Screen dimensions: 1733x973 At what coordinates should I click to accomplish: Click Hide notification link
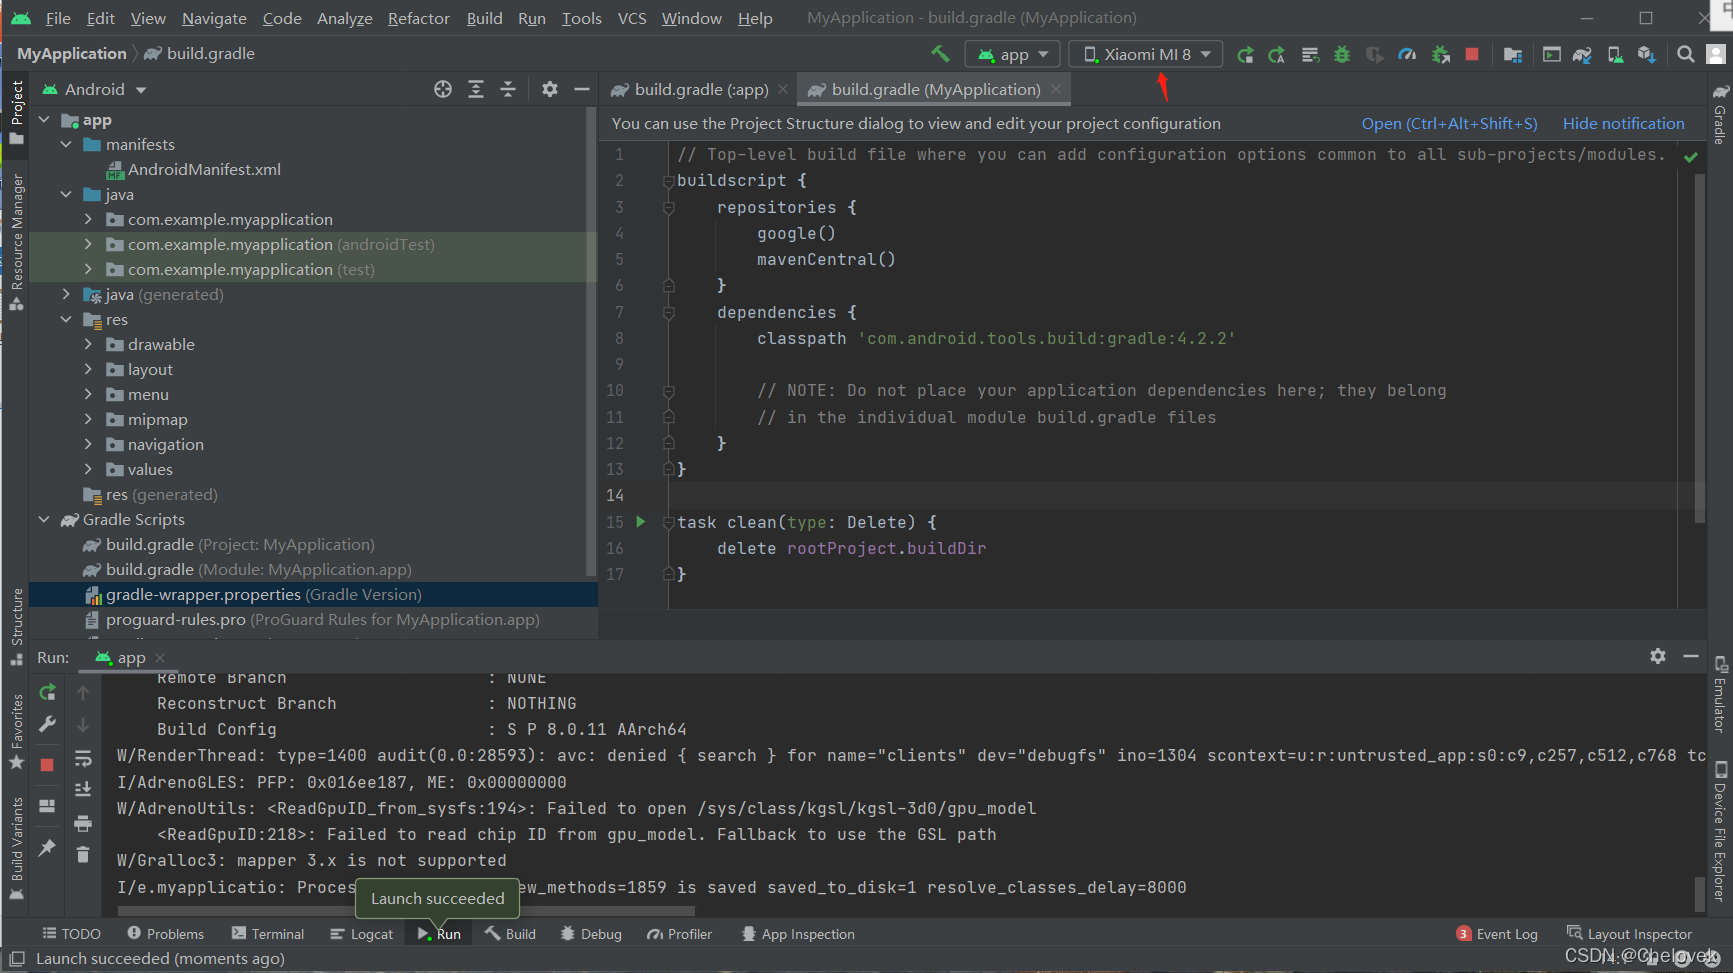pyautogui.click(x=1624, y=123)
